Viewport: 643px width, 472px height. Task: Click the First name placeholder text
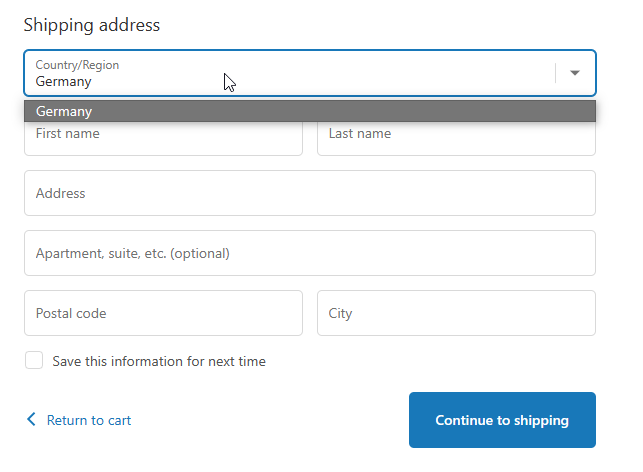[x=67, y=133]
